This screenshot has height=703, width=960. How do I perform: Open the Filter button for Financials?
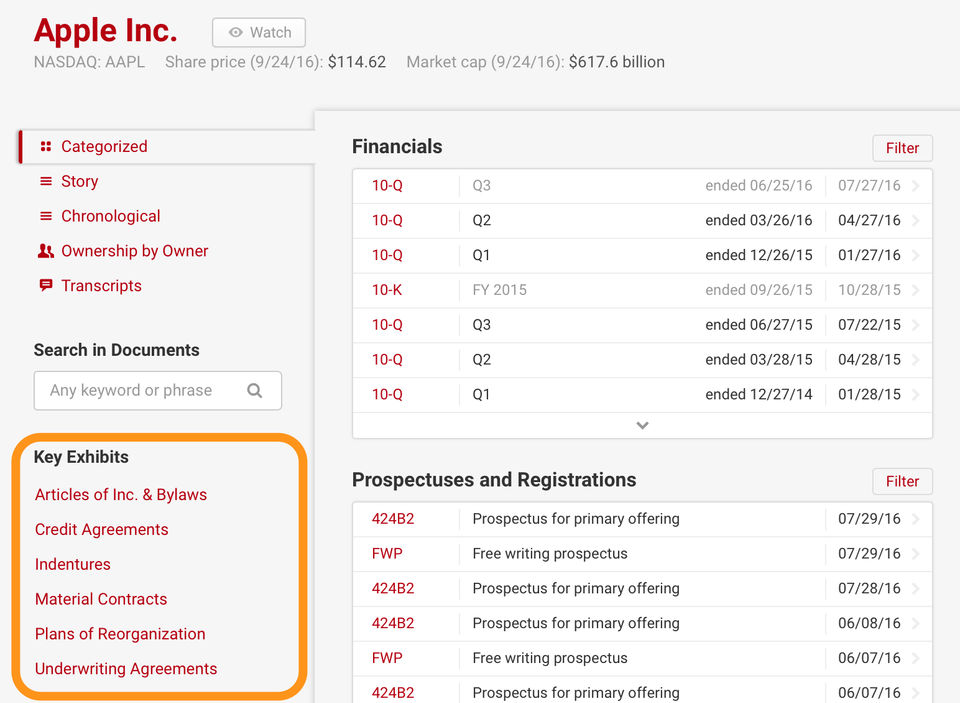point(901,147)
